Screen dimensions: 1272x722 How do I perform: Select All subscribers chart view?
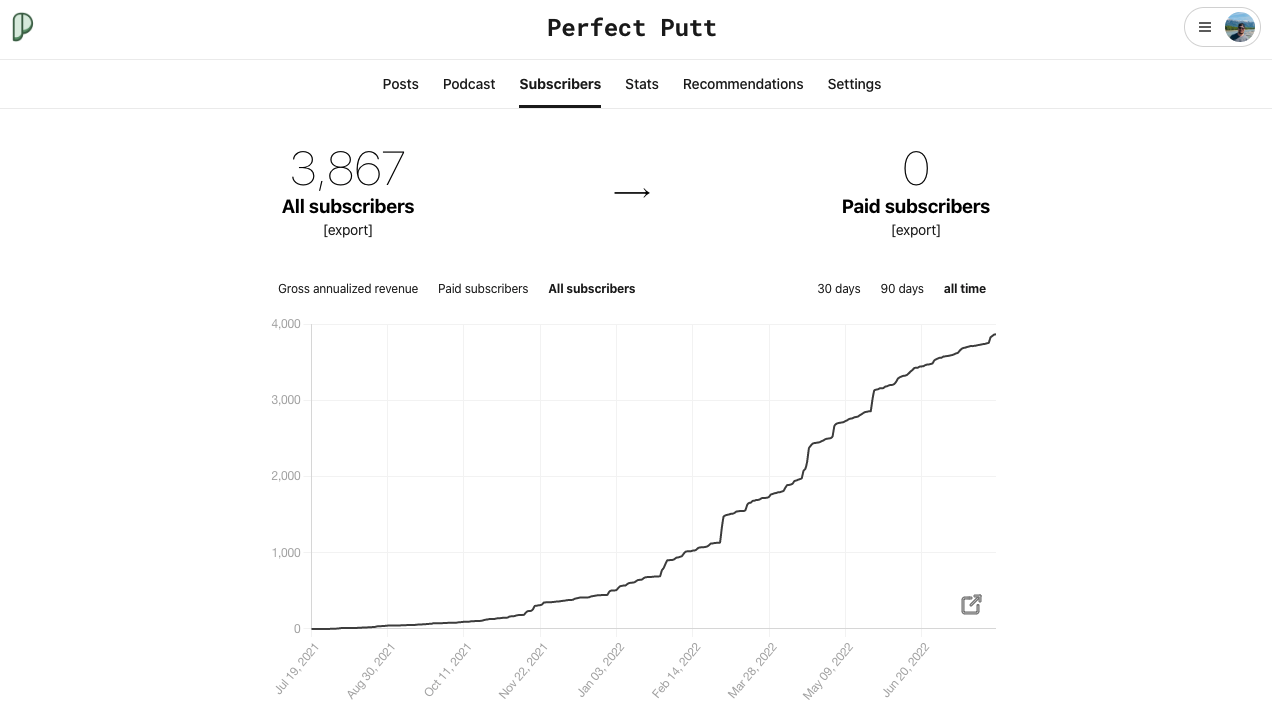click(592, 289)
